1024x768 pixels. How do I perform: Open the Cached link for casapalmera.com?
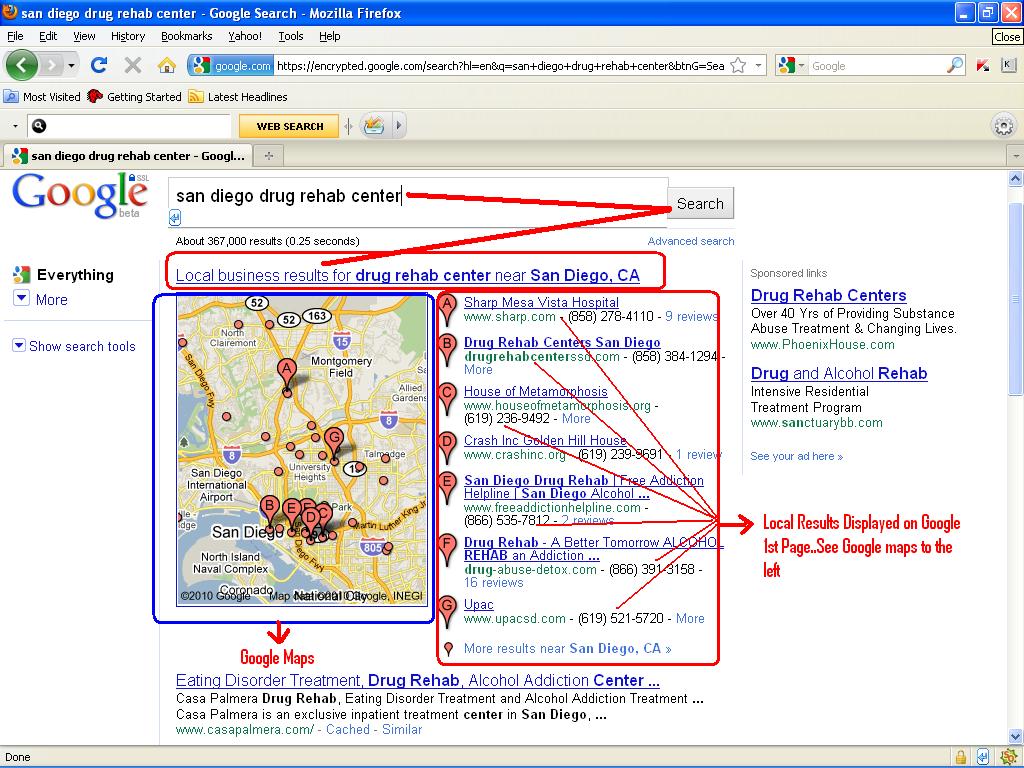[x=347, y=729]
